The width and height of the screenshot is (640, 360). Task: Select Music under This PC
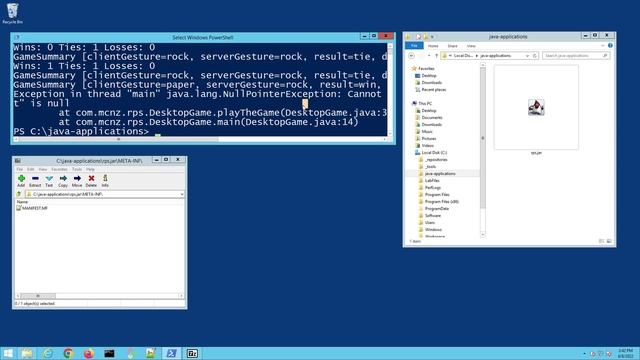click(x=424, y=131)
